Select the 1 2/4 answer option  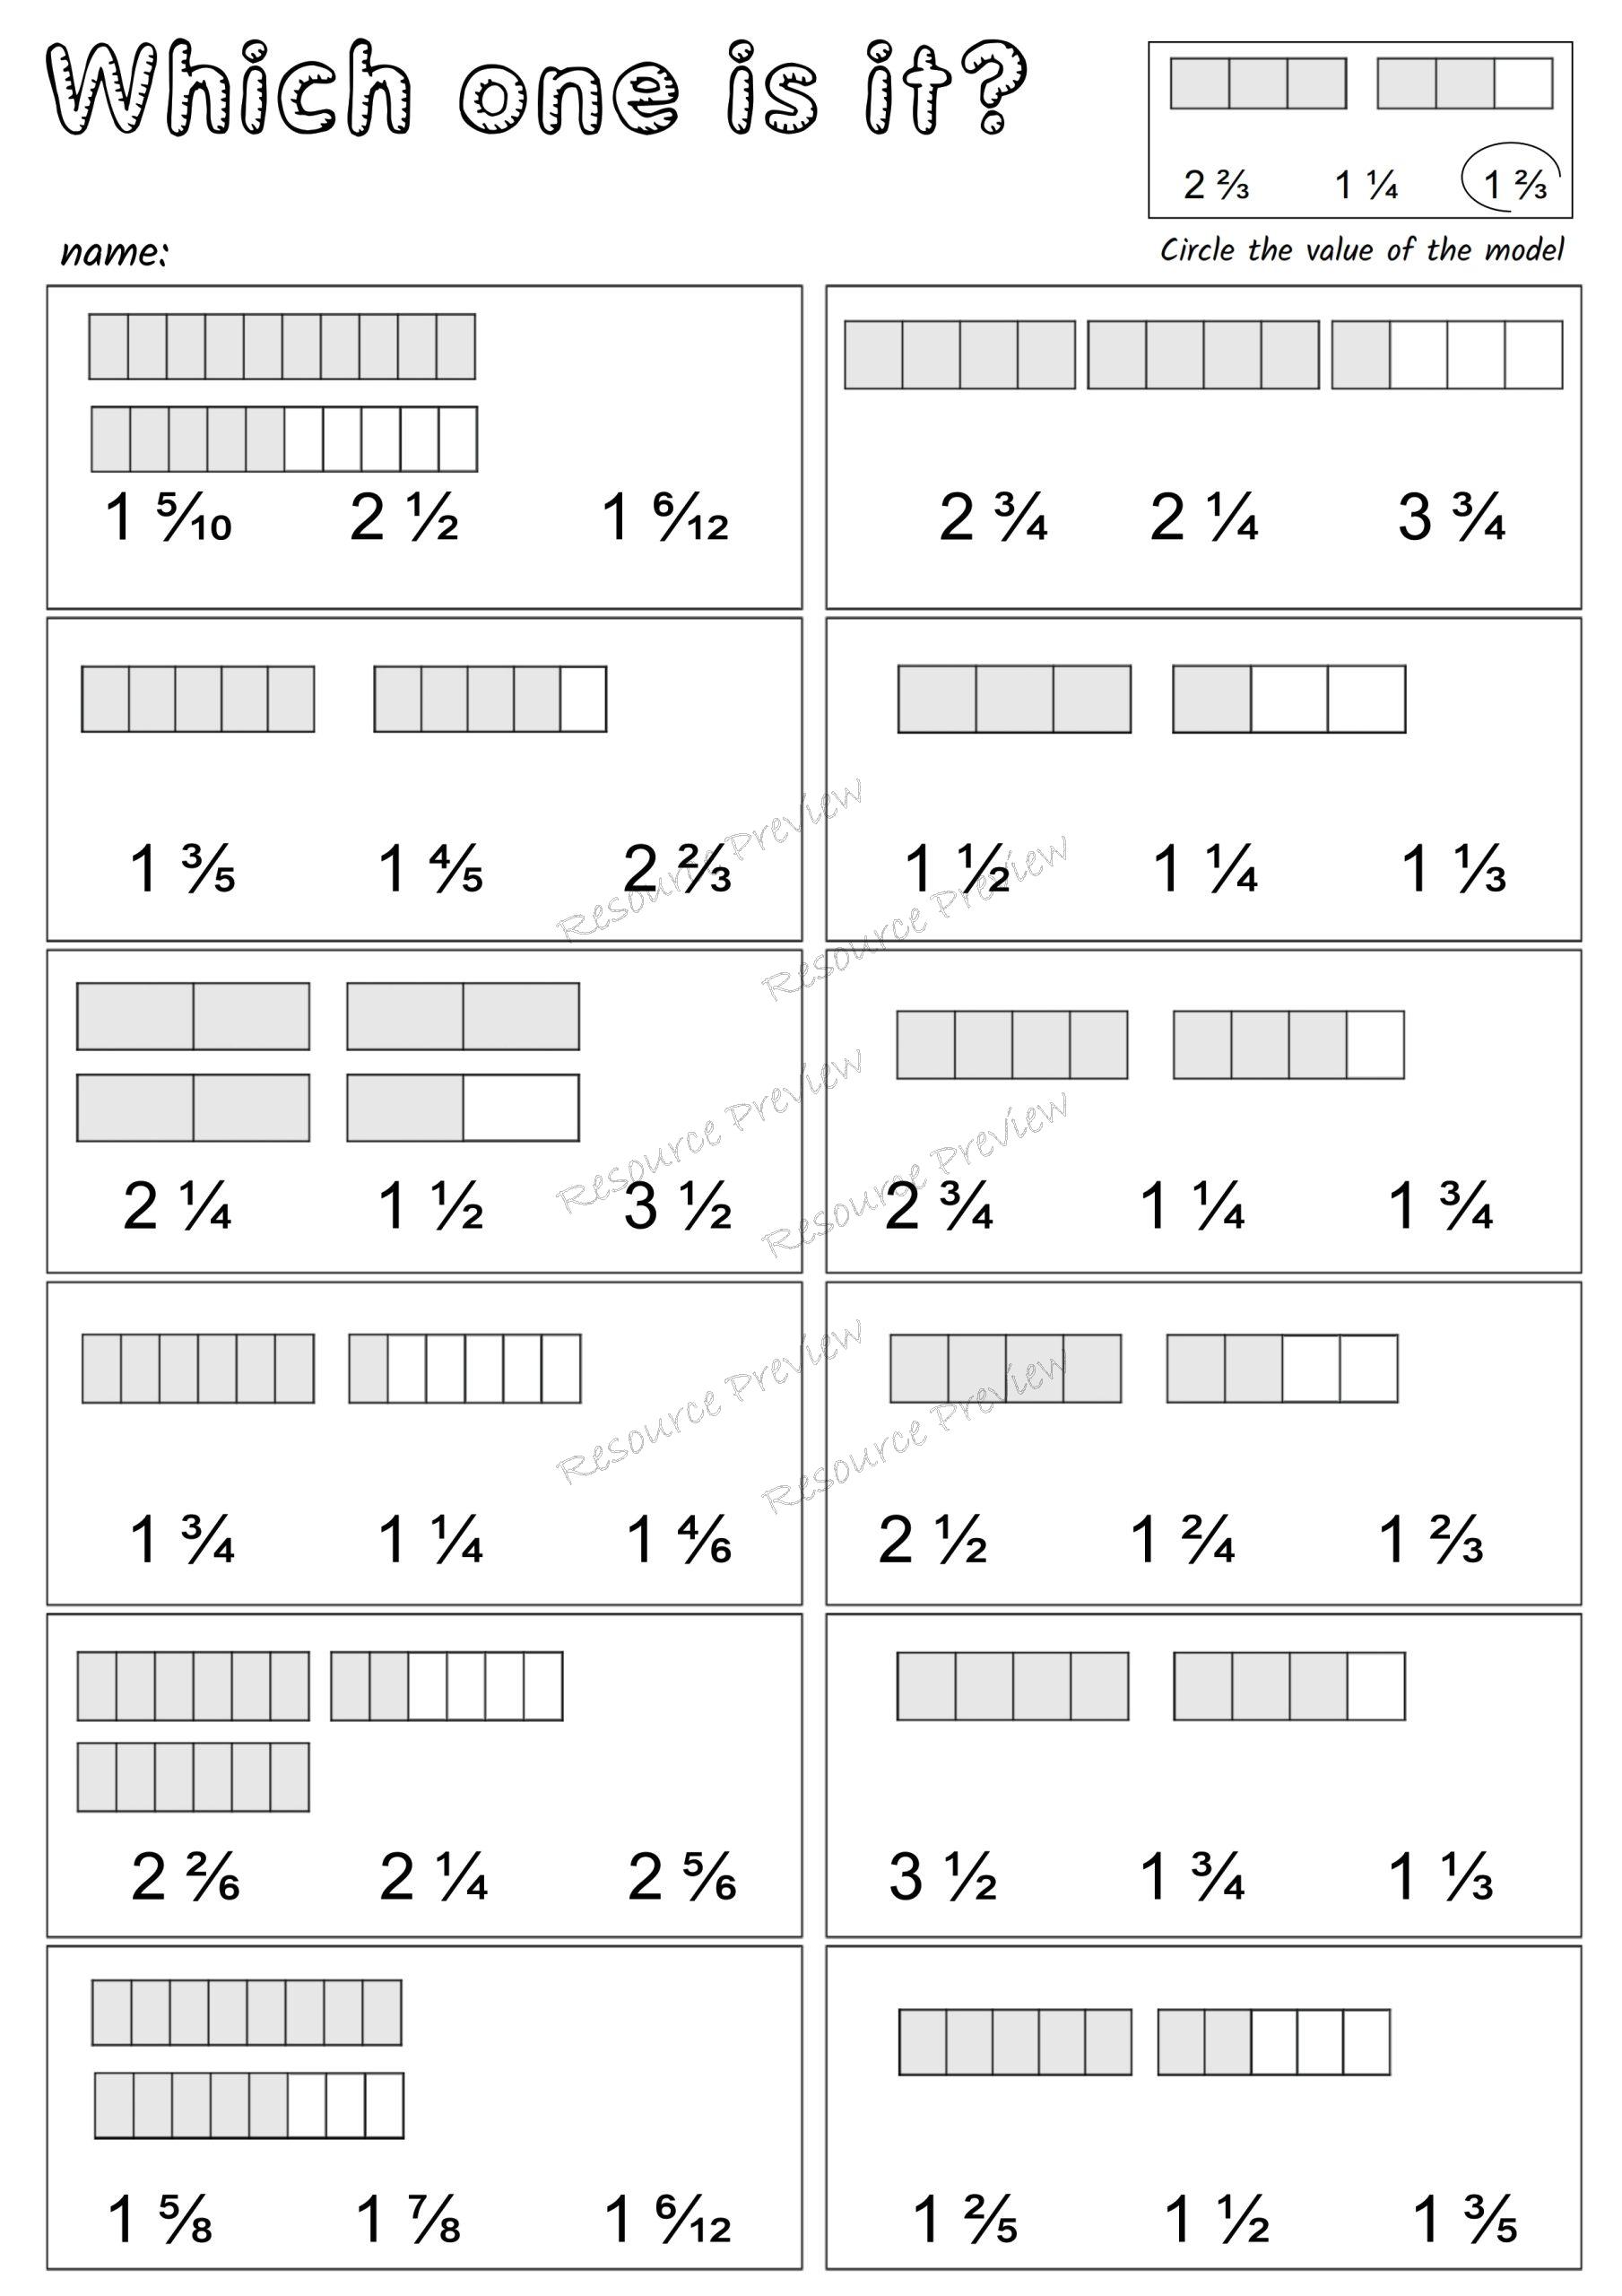tap(1182, 1539)
